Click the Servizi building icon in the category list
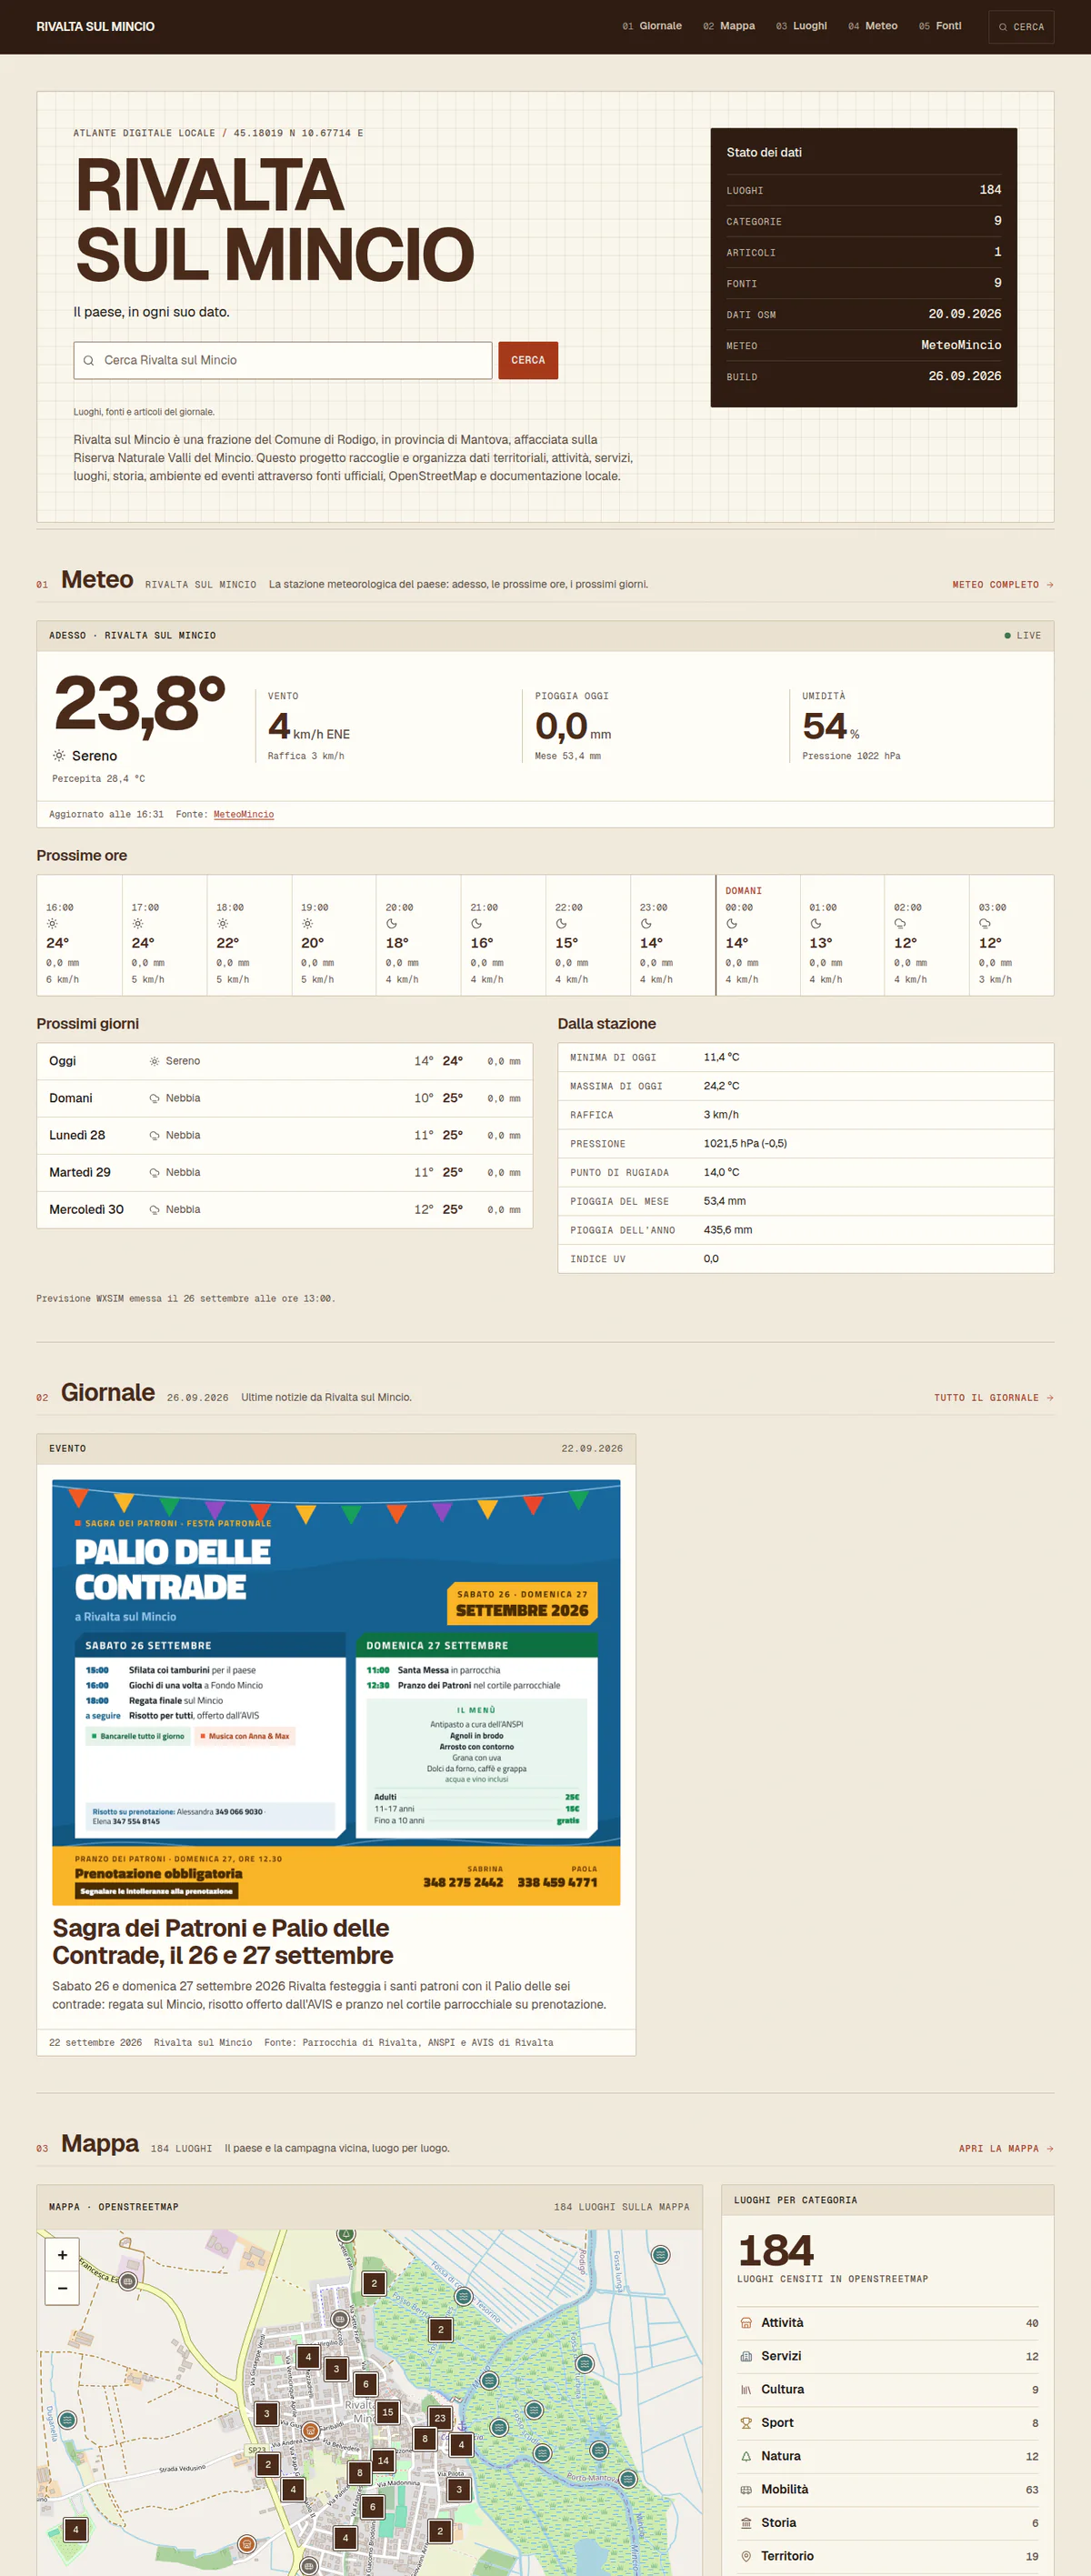The width and height of the screenshot is (1091, 2576). click(746, 2356)
